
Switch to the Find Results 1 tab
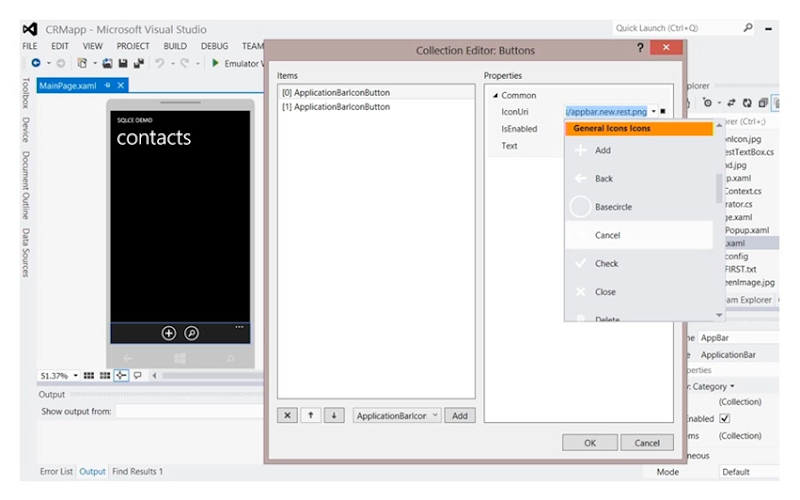[137, 471]
